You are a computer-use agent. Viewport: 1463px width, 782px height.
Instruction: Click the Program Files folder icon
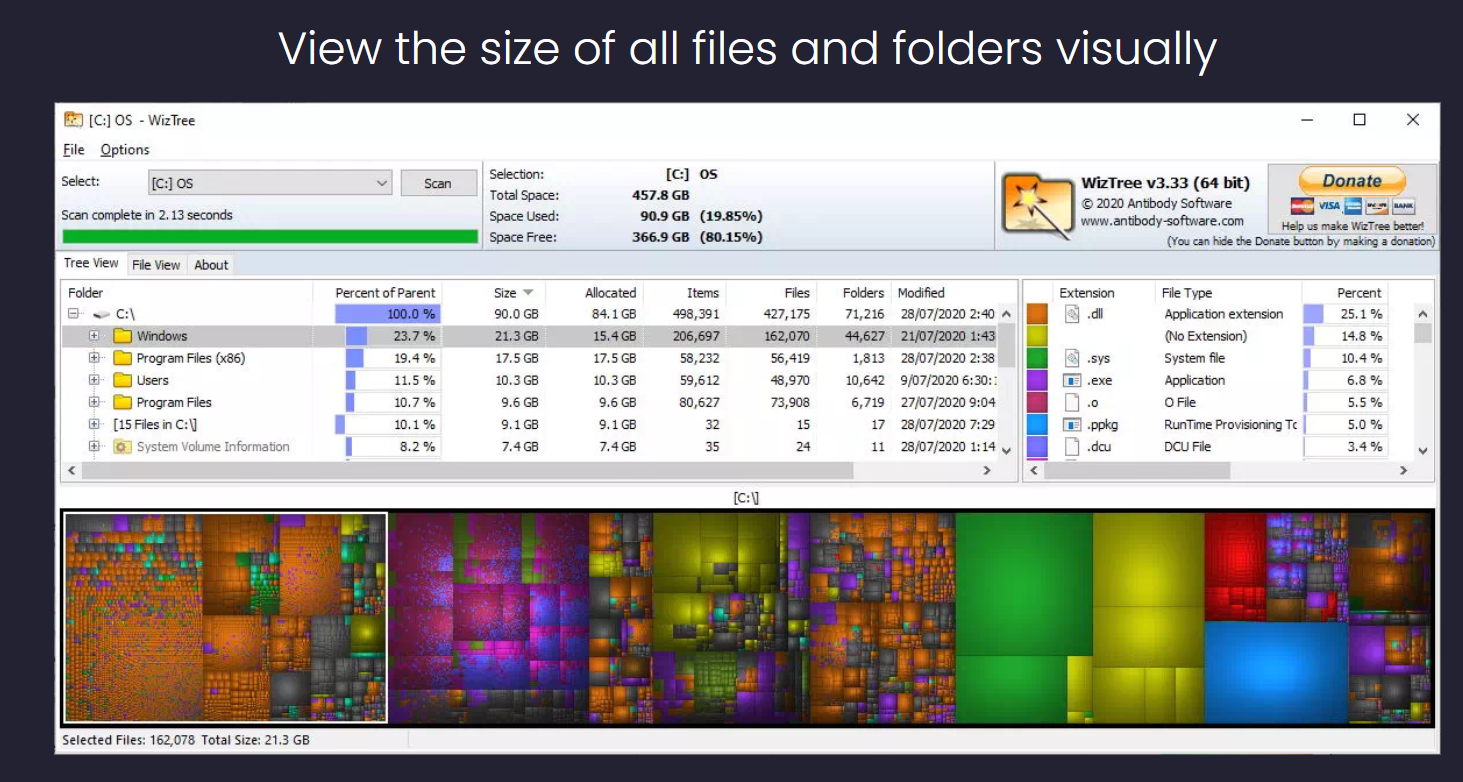[x=123, y=402]
